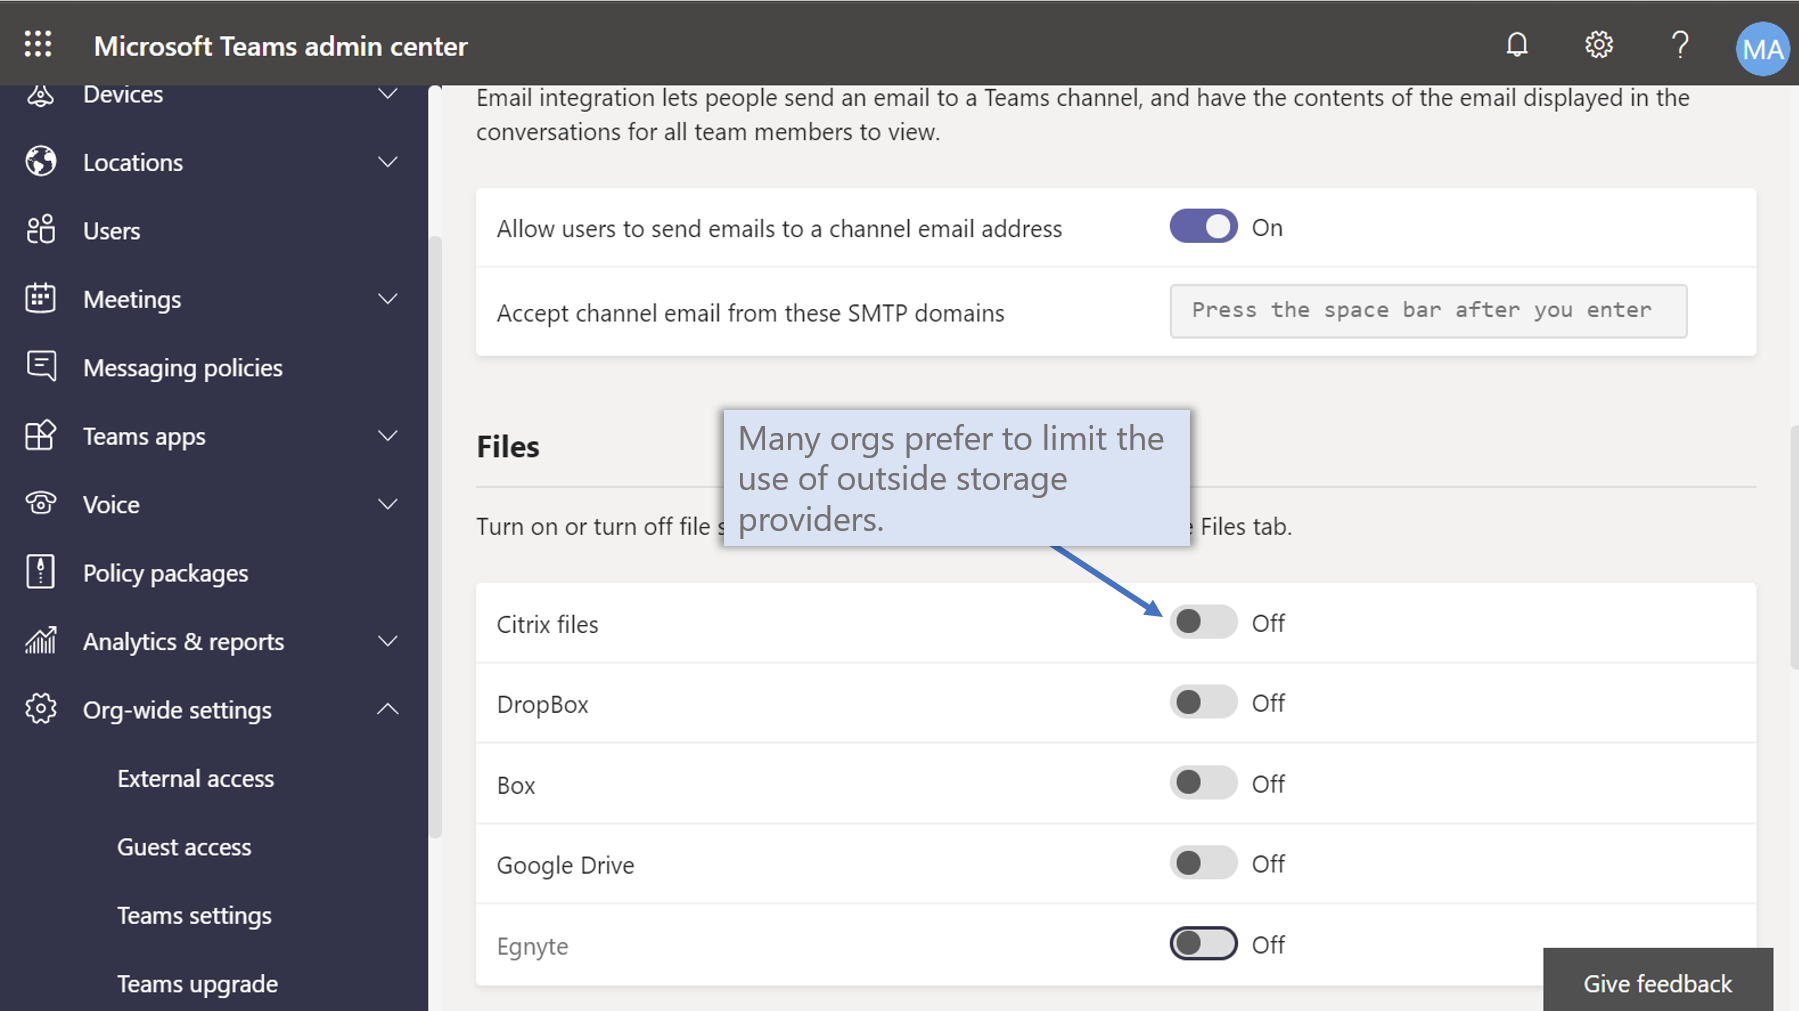
Task: Expand the Analytics & reports chevron
Action: pyautogui.click(x=388, y=641)
